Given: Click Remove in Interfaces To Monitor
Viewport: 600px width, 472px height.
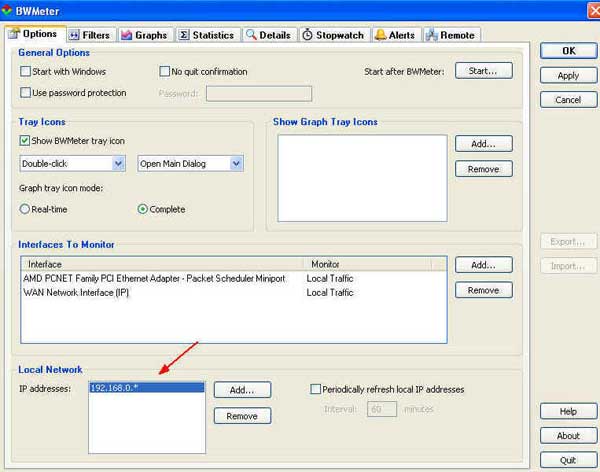Looking at the screenshot, I should click(x=484, y=290).
